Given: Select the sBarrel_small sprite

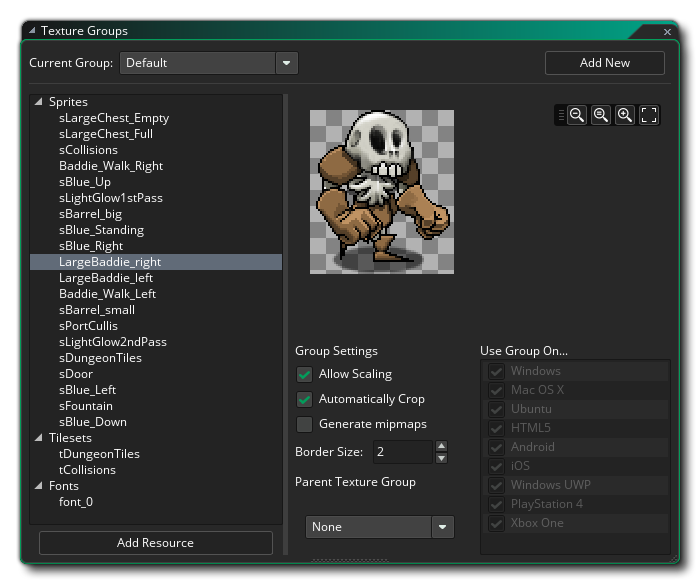Looking at the screenshot, I should click(156, 310).
